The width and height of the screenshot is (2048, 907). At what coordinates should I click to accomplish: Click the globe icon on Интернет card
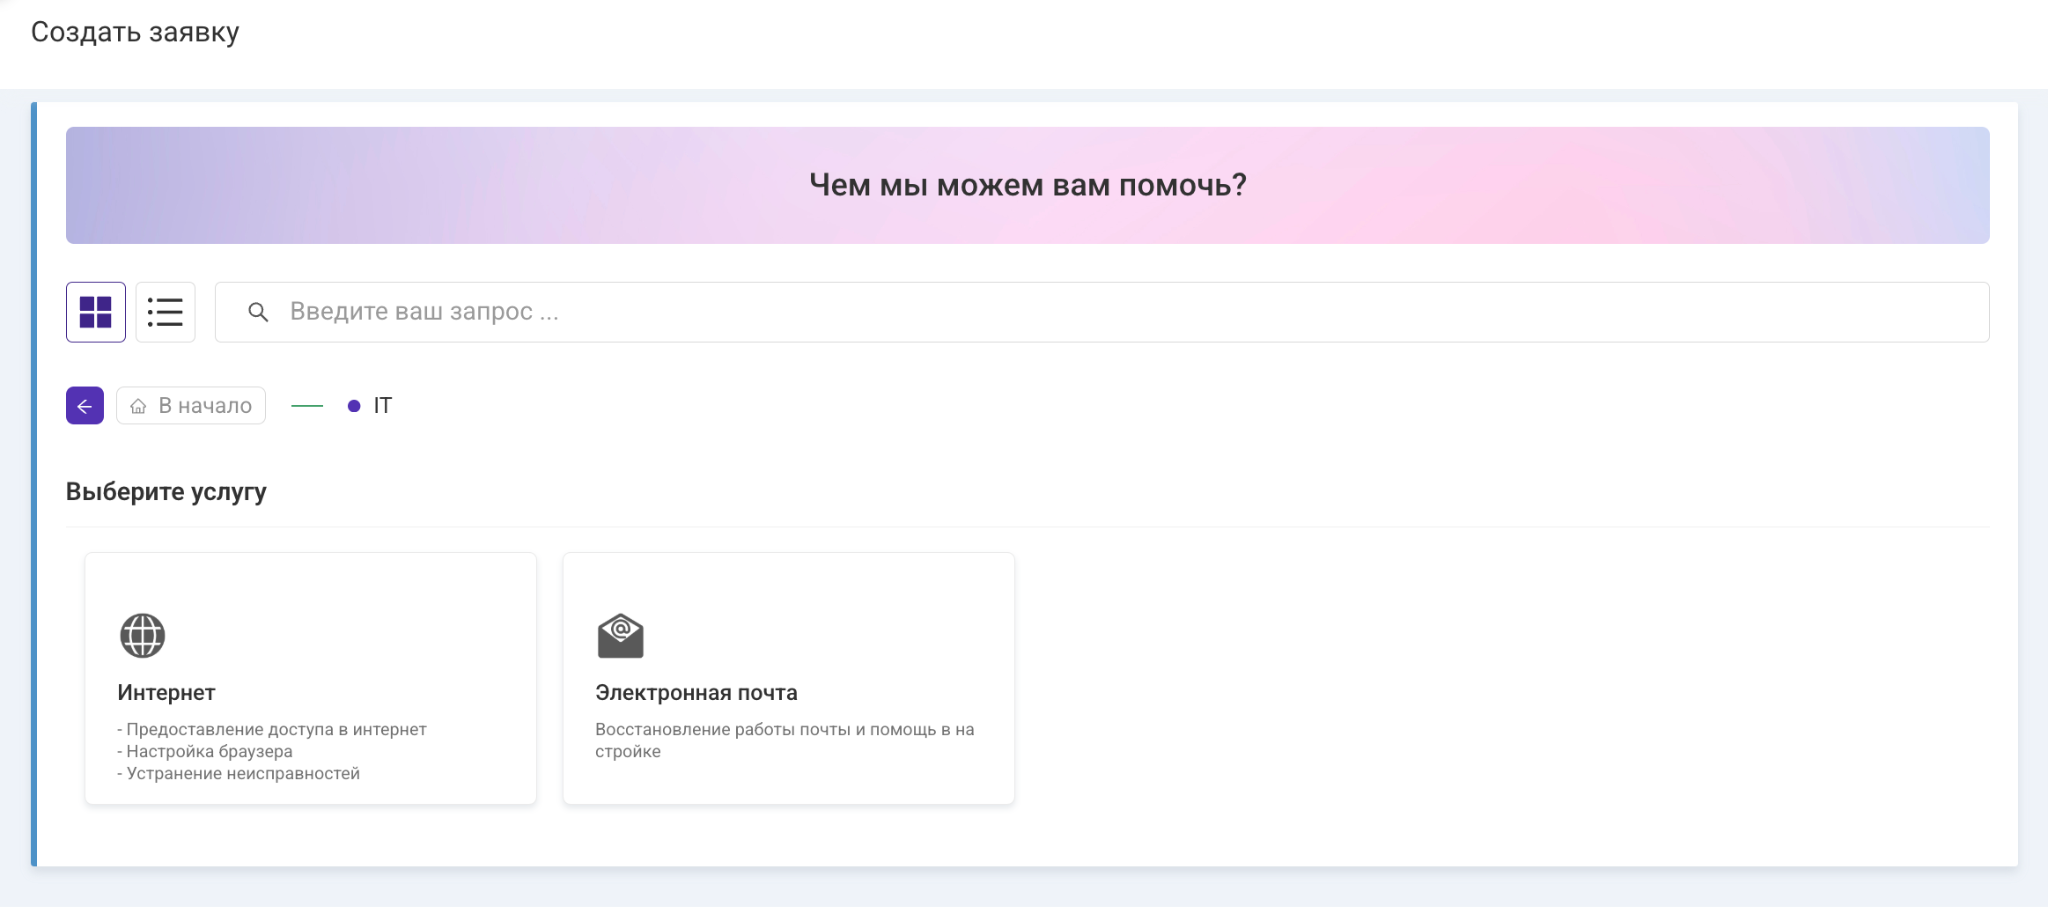tap(142, 636)
